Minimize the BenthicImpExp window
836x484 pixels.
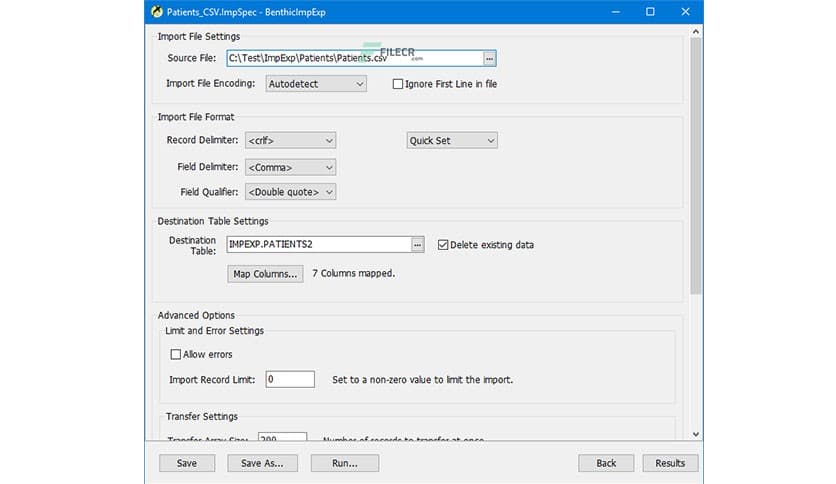tap(616, 12)
